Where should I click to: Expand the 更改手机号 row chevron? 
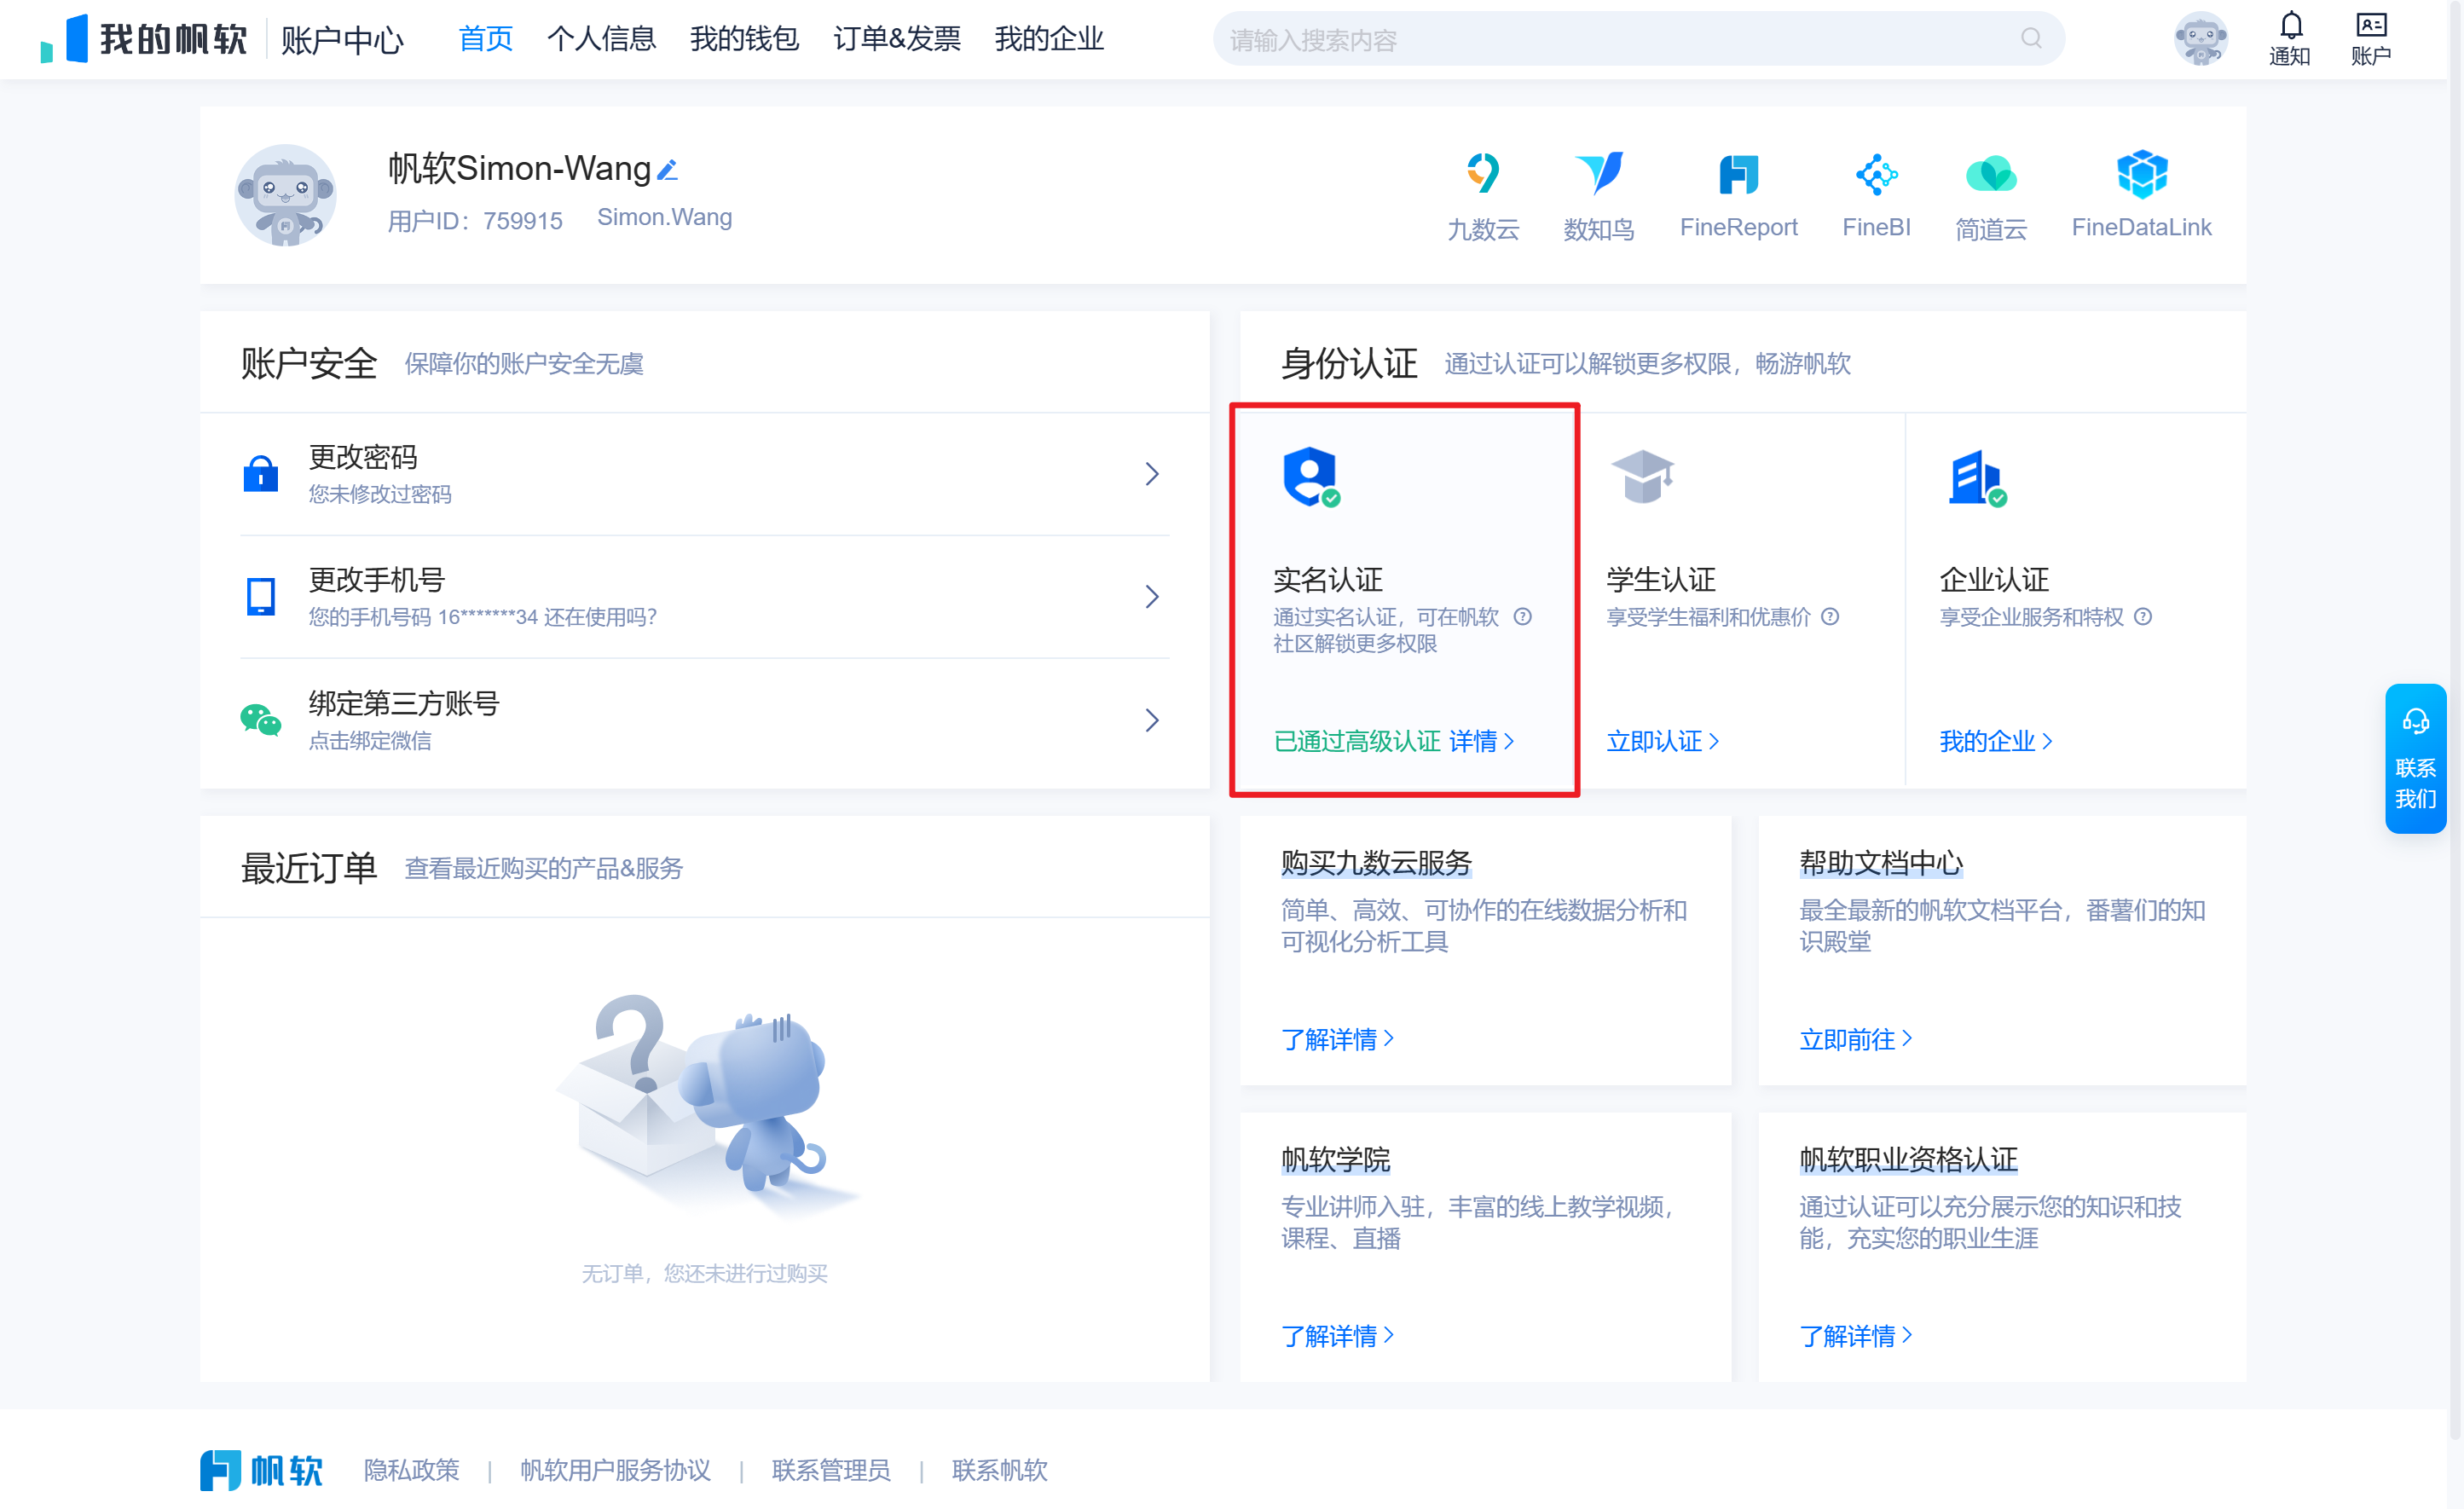pyautogui.click(x=1152, y=597)
